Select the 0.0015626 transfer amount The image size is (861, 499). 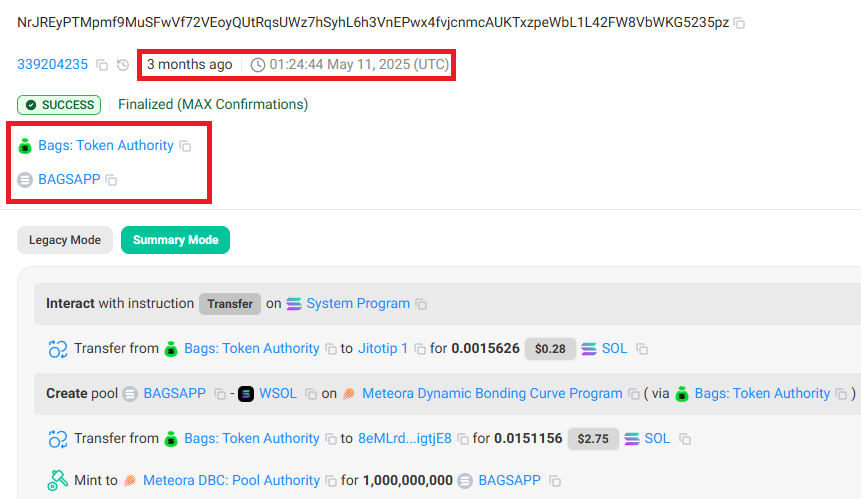coord(485,349)
